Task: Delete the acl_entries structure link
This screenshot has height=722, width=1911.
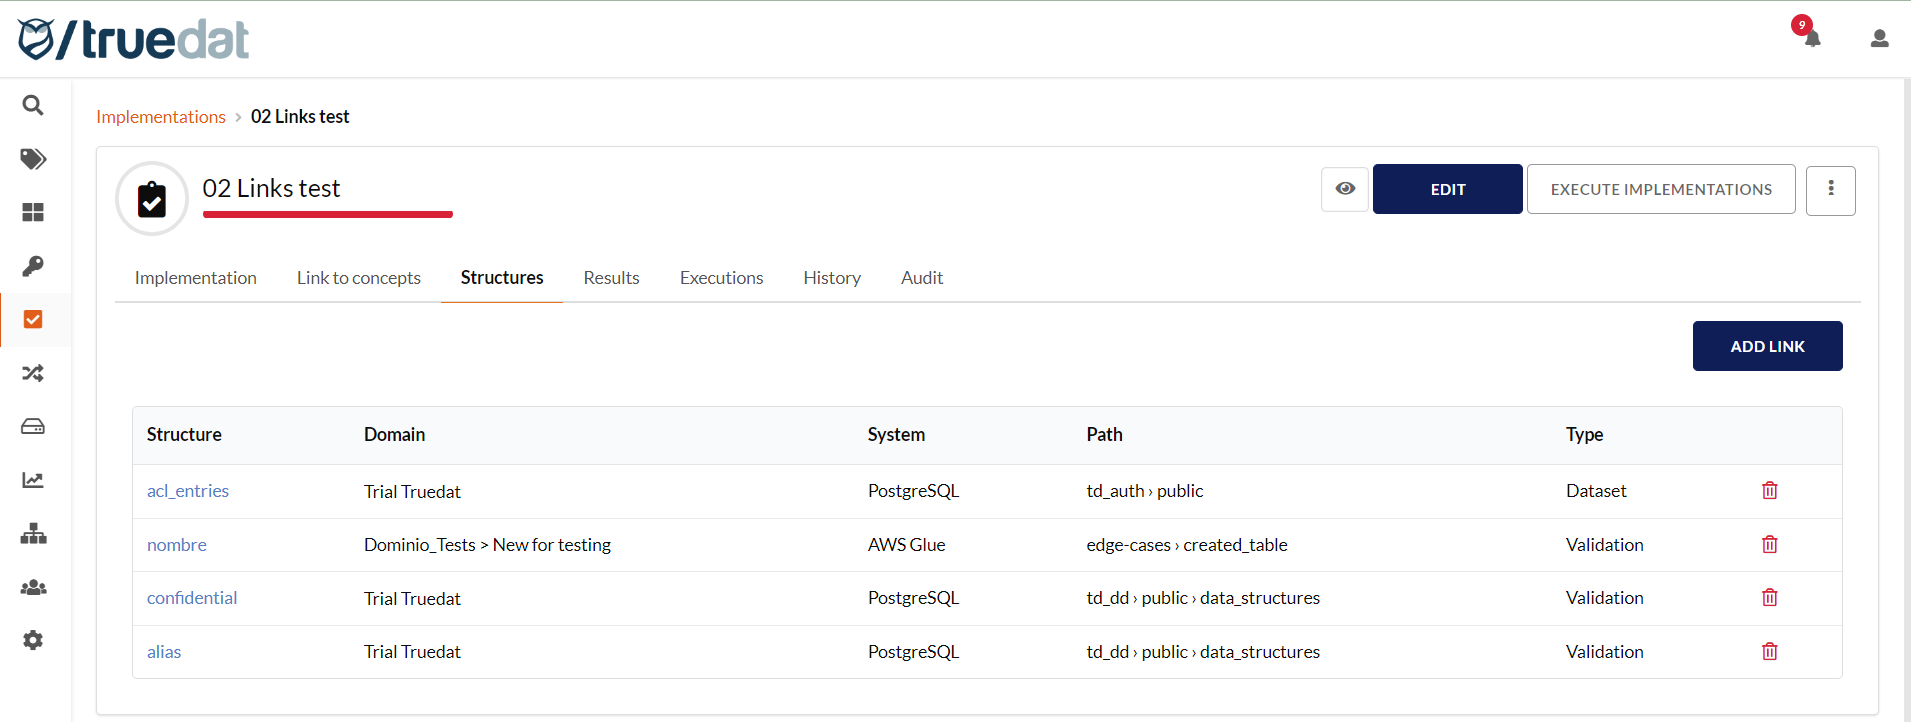Action: [1769, 491]
